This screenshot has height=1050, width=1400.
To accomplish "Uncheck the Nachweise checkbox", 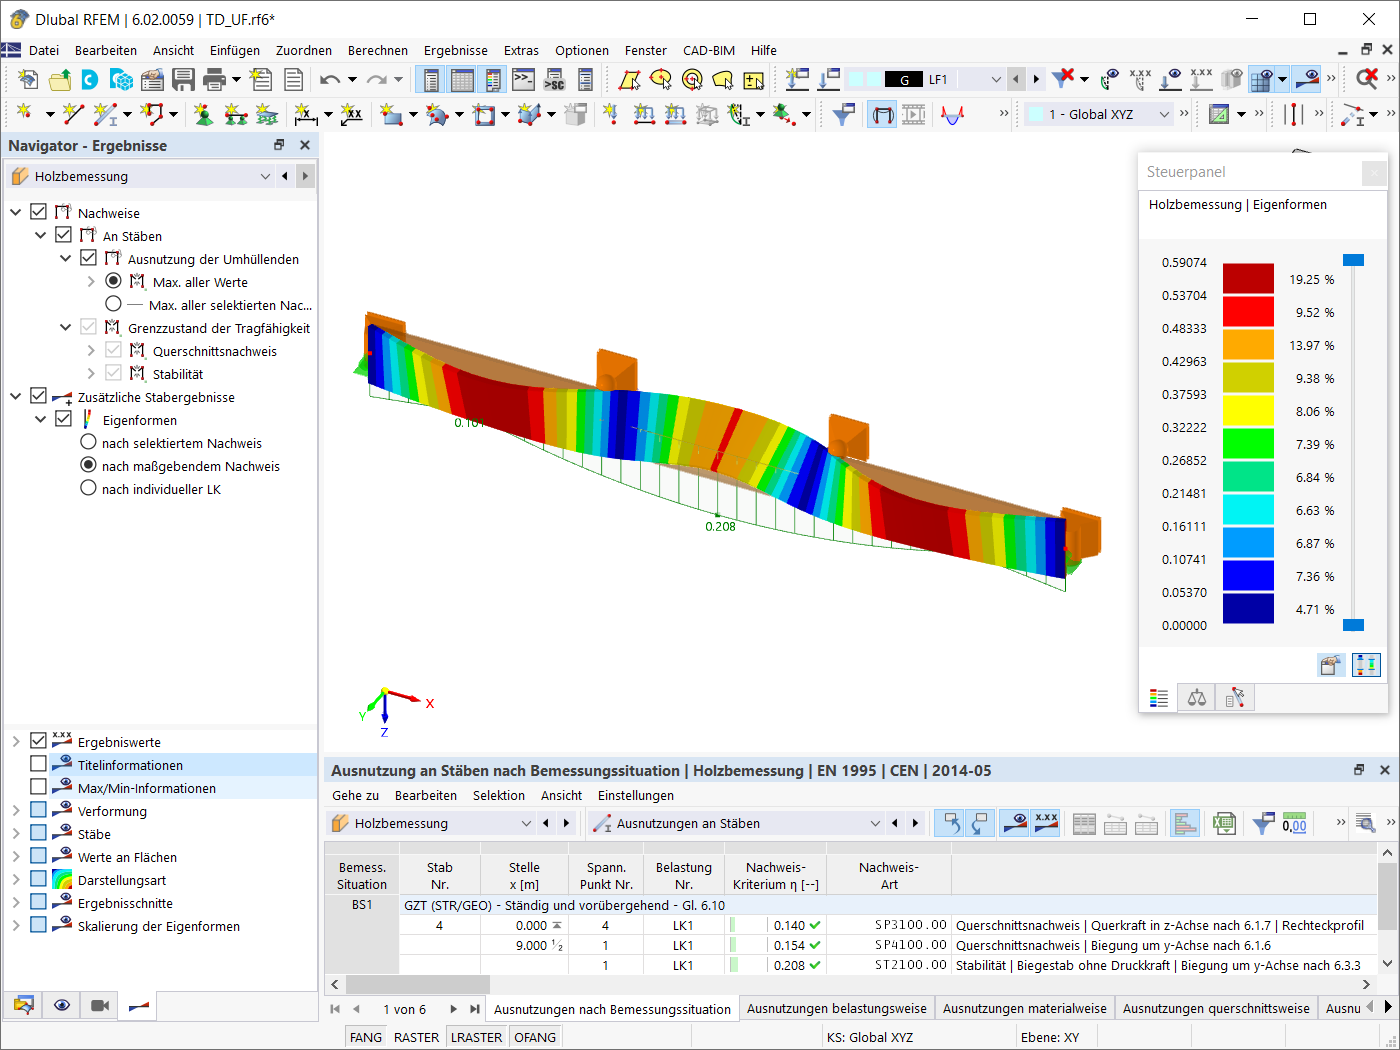I will (39, 212).
